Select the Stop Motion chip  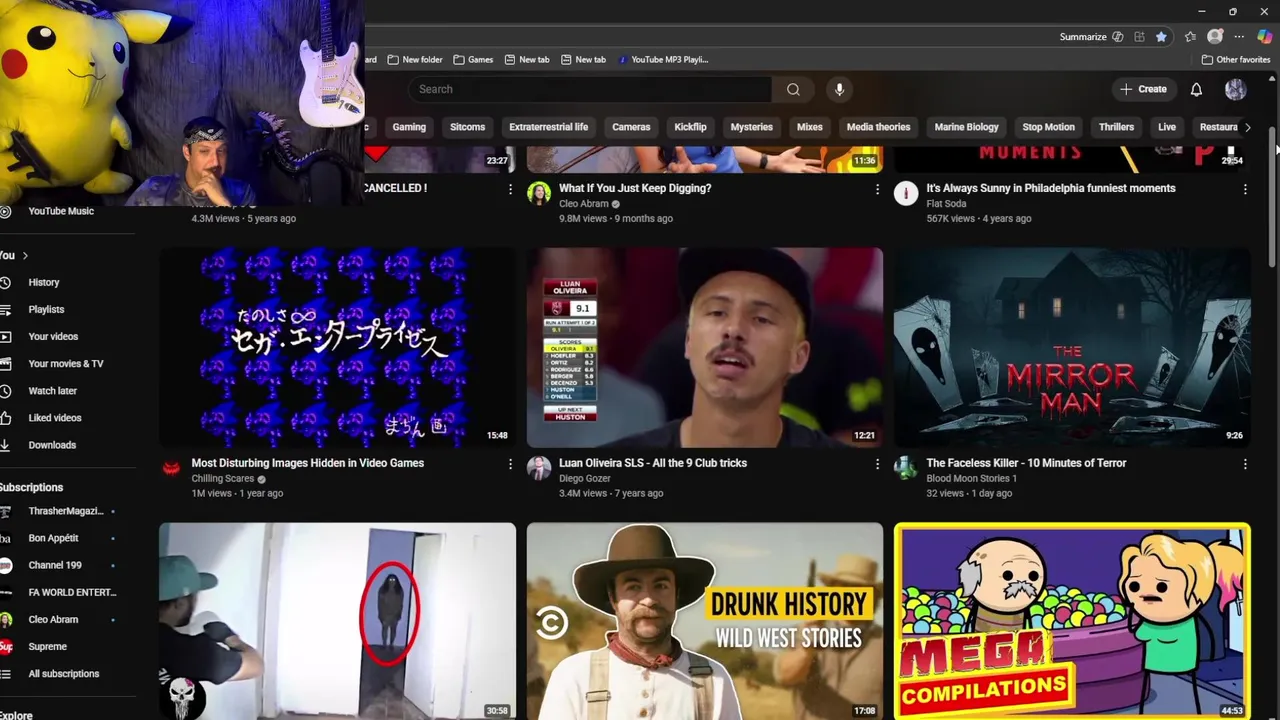point(1048,127)
